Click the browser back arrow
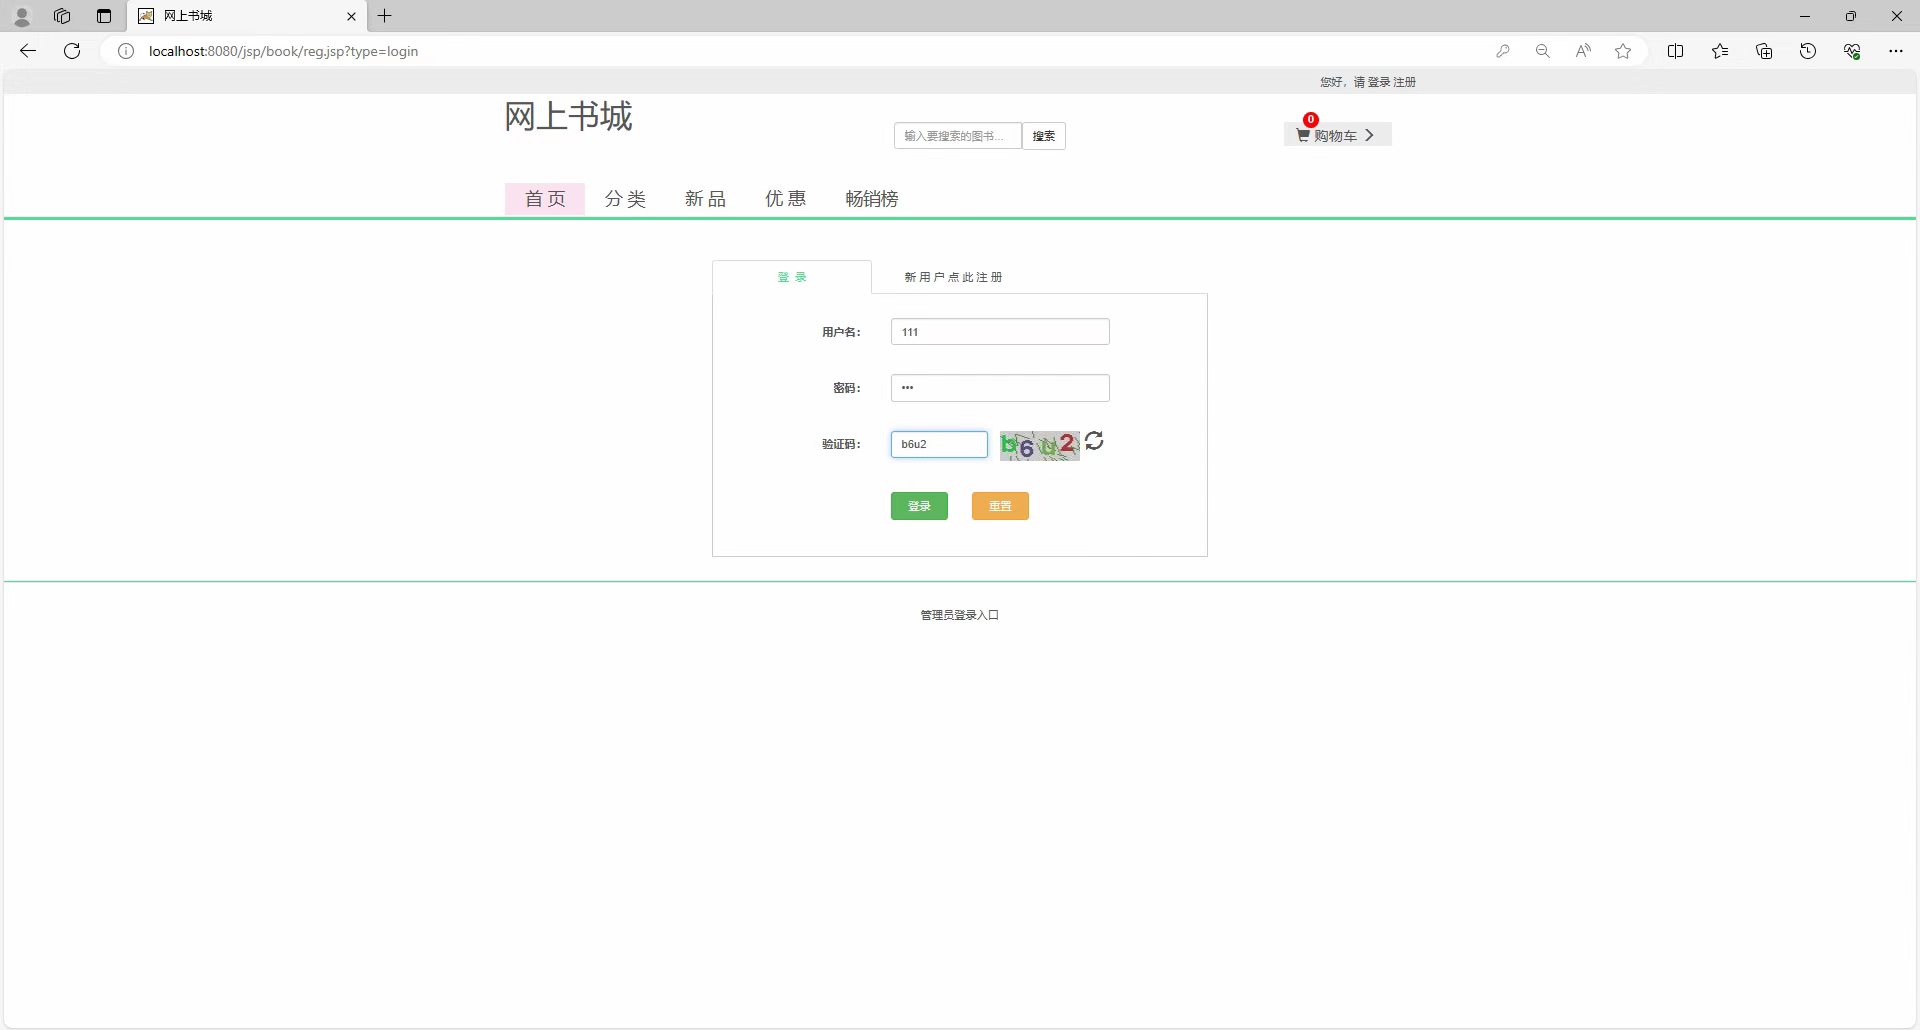Screen dimensions: 1920x1030 [28, 51]
